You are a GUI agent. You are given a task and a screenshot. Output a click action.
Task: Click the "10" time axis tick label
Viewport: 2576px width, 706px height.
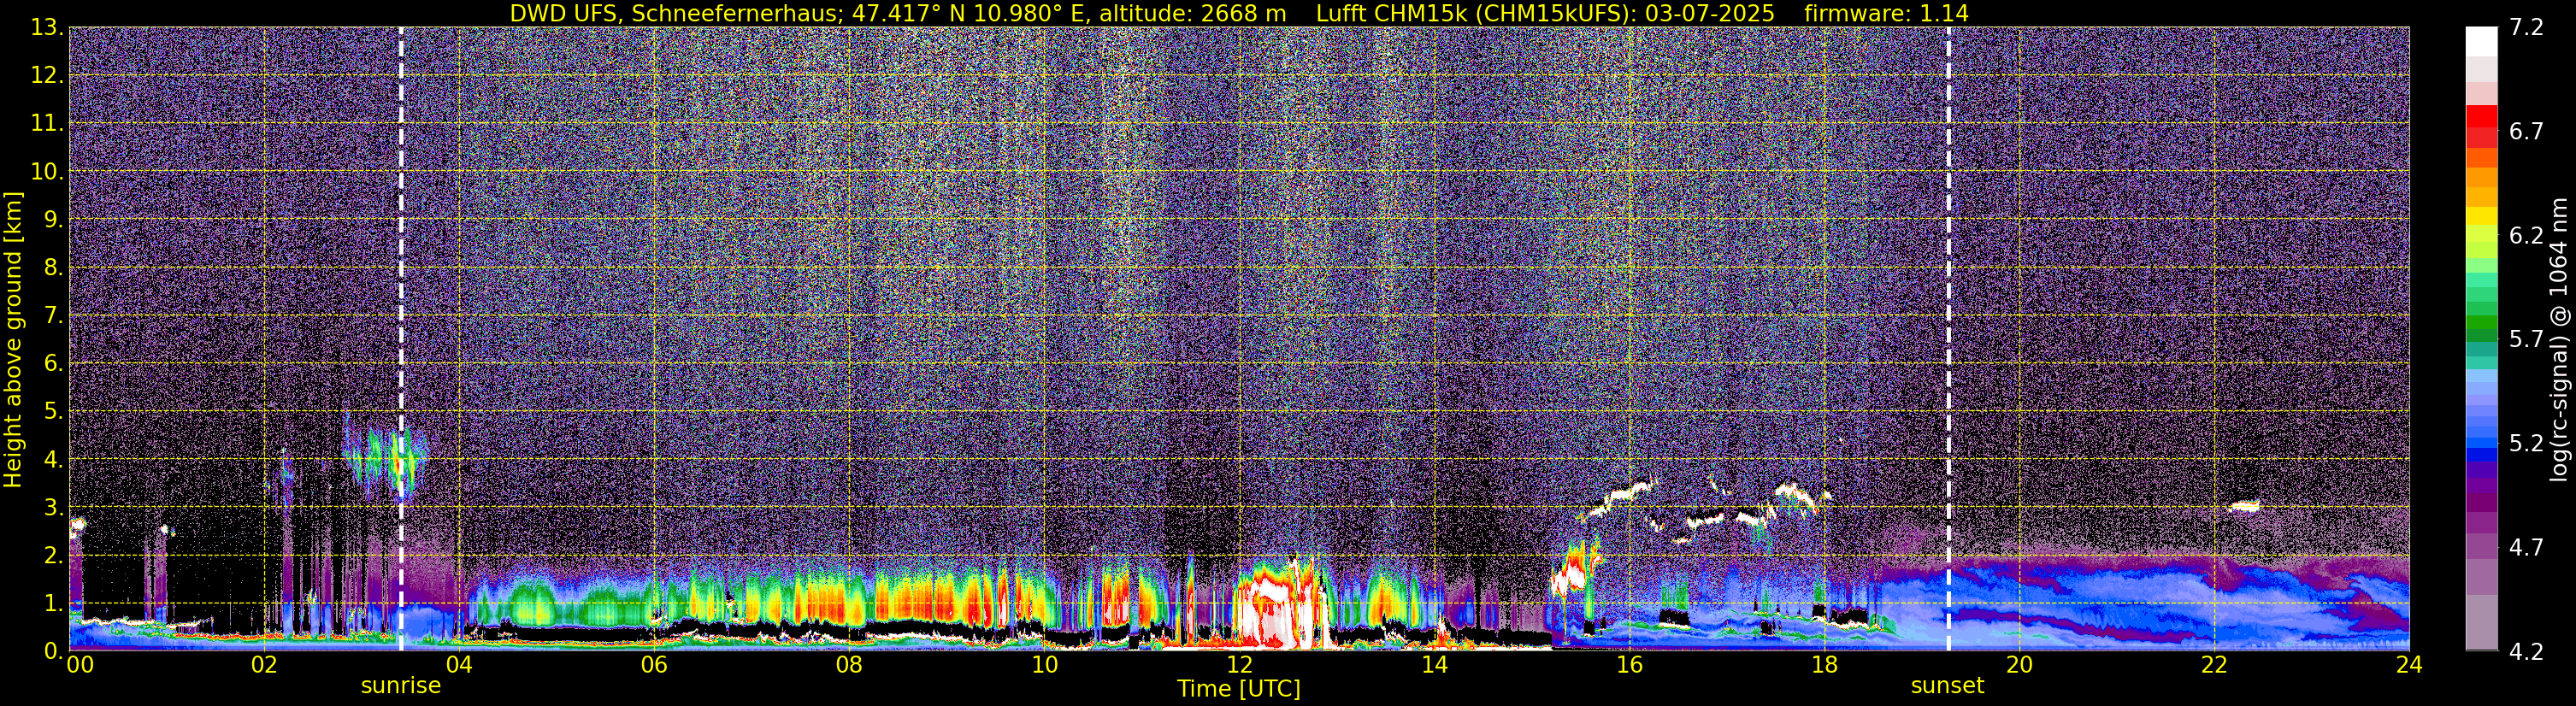point(1044,664)
